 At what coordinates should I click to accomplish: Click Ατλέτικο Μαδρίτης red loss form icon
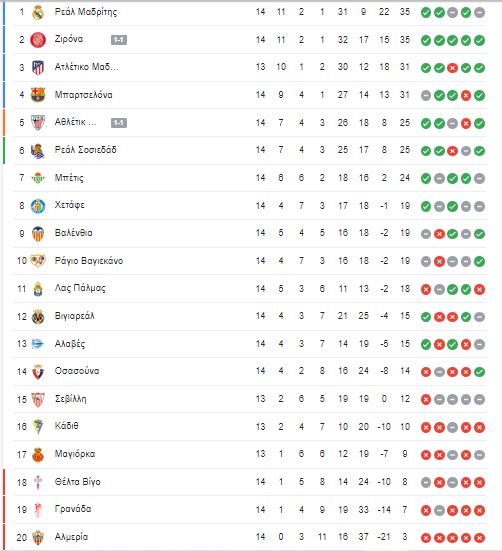(x=452, y=68)
